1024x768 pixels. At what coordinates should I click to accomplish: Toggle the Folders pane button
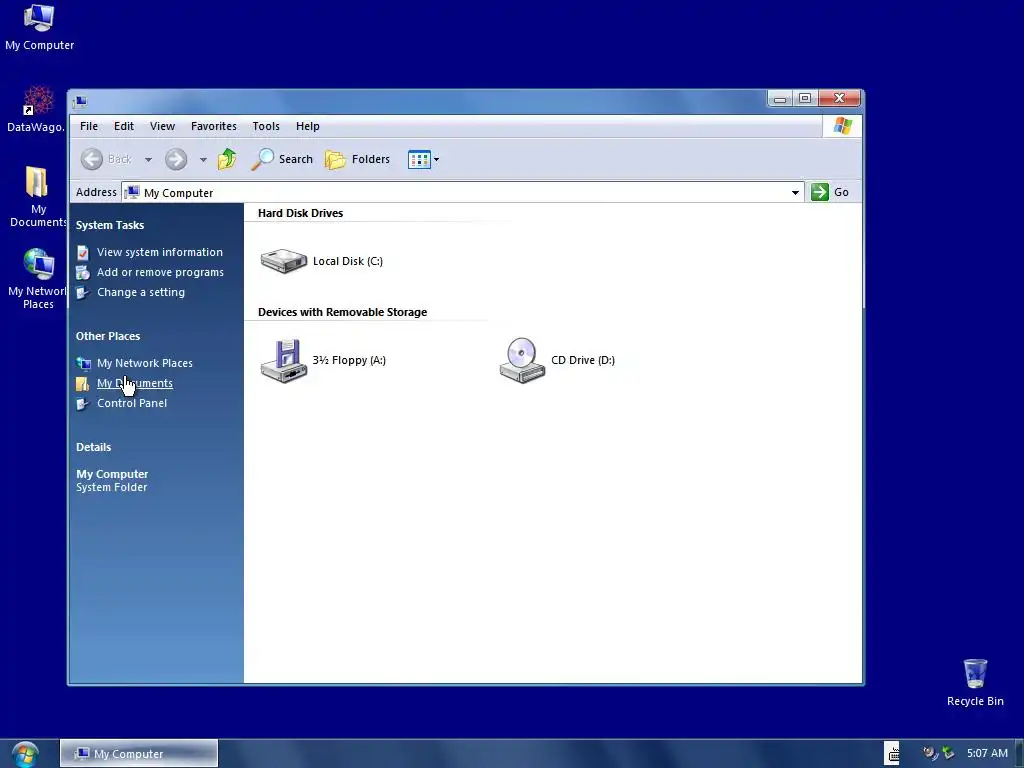[x=357, y=159]
